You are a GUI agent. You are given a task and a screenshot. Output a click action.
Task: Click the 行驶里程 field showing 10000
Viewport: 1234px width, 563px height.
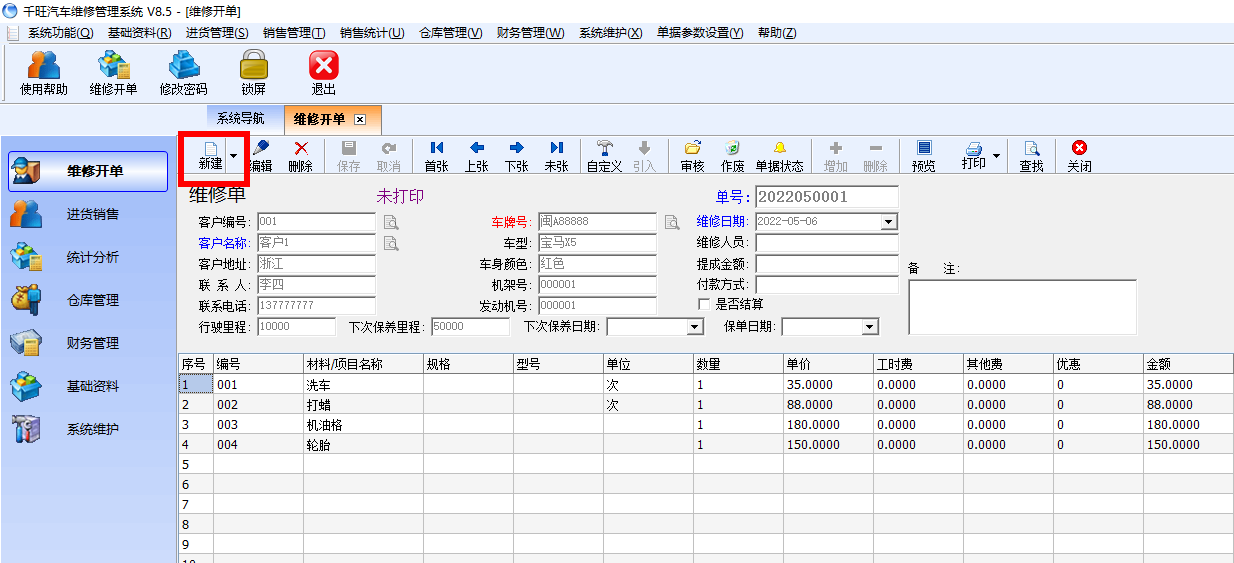click(x=297, y=327)
